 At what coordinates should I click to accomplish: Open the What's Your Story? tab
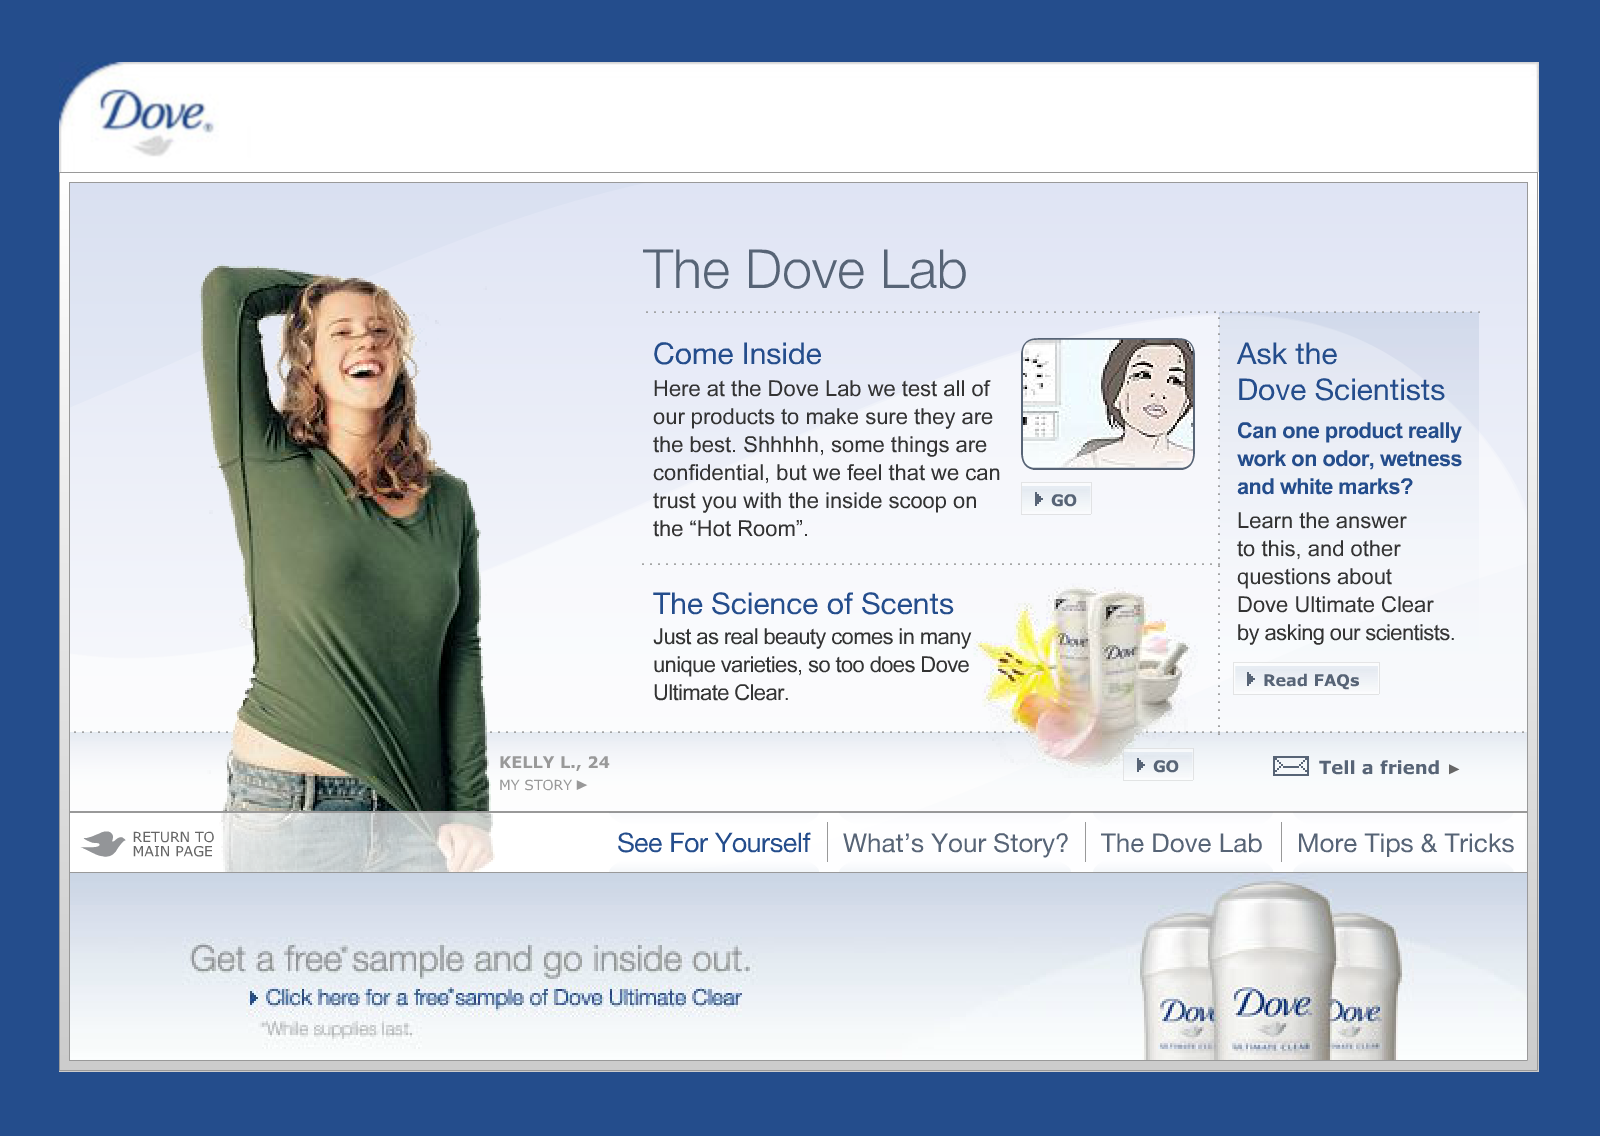pos(956,843)
